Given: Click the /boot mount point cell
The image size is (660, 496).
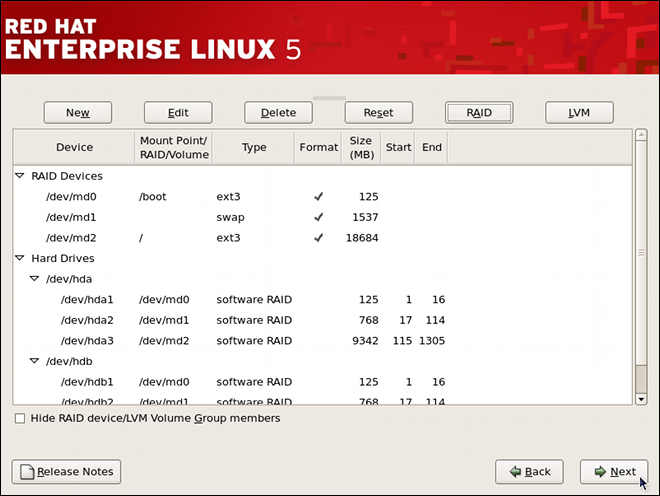Looking at the screenshot, I should 152,197.
